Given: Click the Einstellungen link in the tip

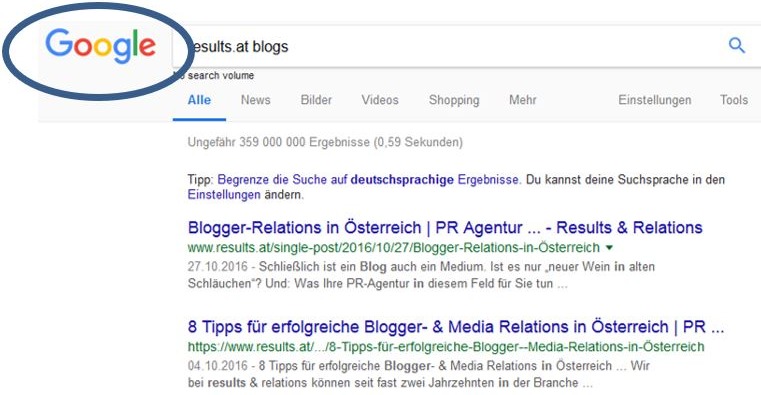Looking at the screenshot, I should click(224, 195).
